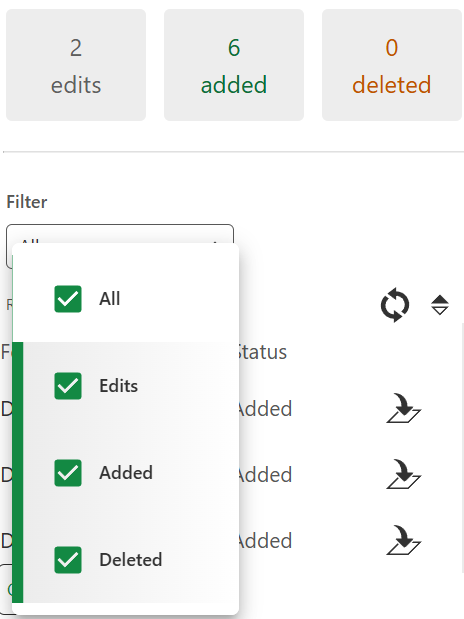Open the 2 edits summary card
The image size is (464, 619).
76,65
